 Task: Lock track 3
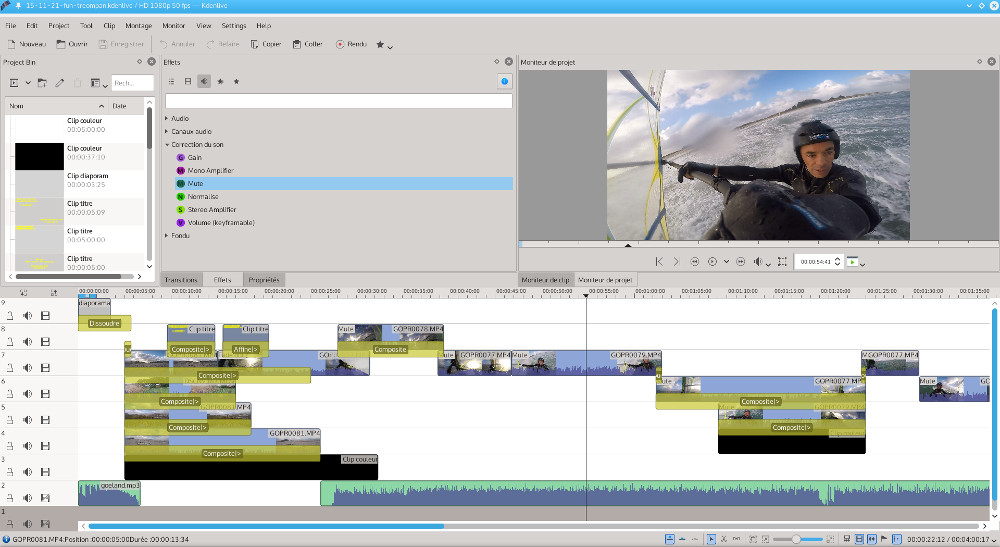[x=10, y=472]
